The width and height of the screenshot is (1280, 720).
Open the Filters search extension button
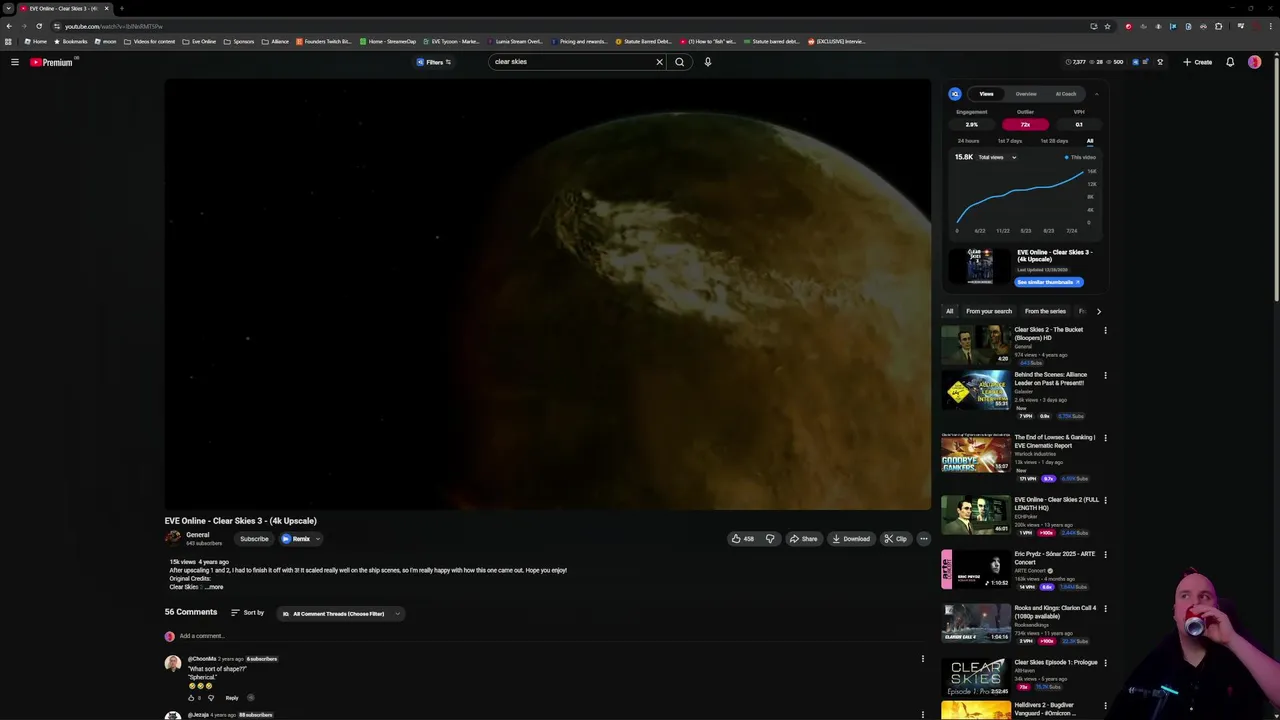coord(434,62)
